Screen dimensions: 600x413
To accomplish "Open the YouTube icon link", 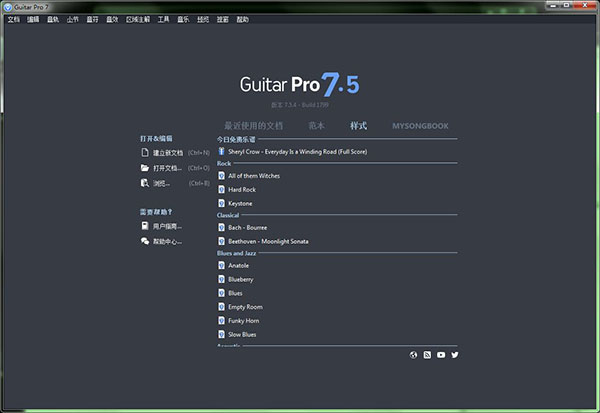I will pos(441,355).
